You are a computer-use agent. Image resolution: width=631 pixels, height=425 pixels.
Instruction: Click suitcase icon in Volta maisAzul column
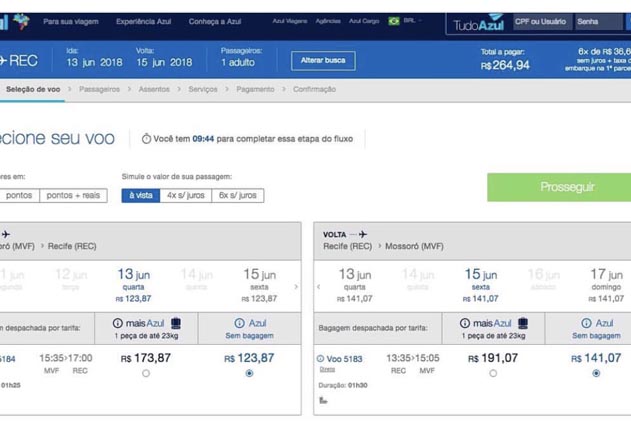(523, 323)
